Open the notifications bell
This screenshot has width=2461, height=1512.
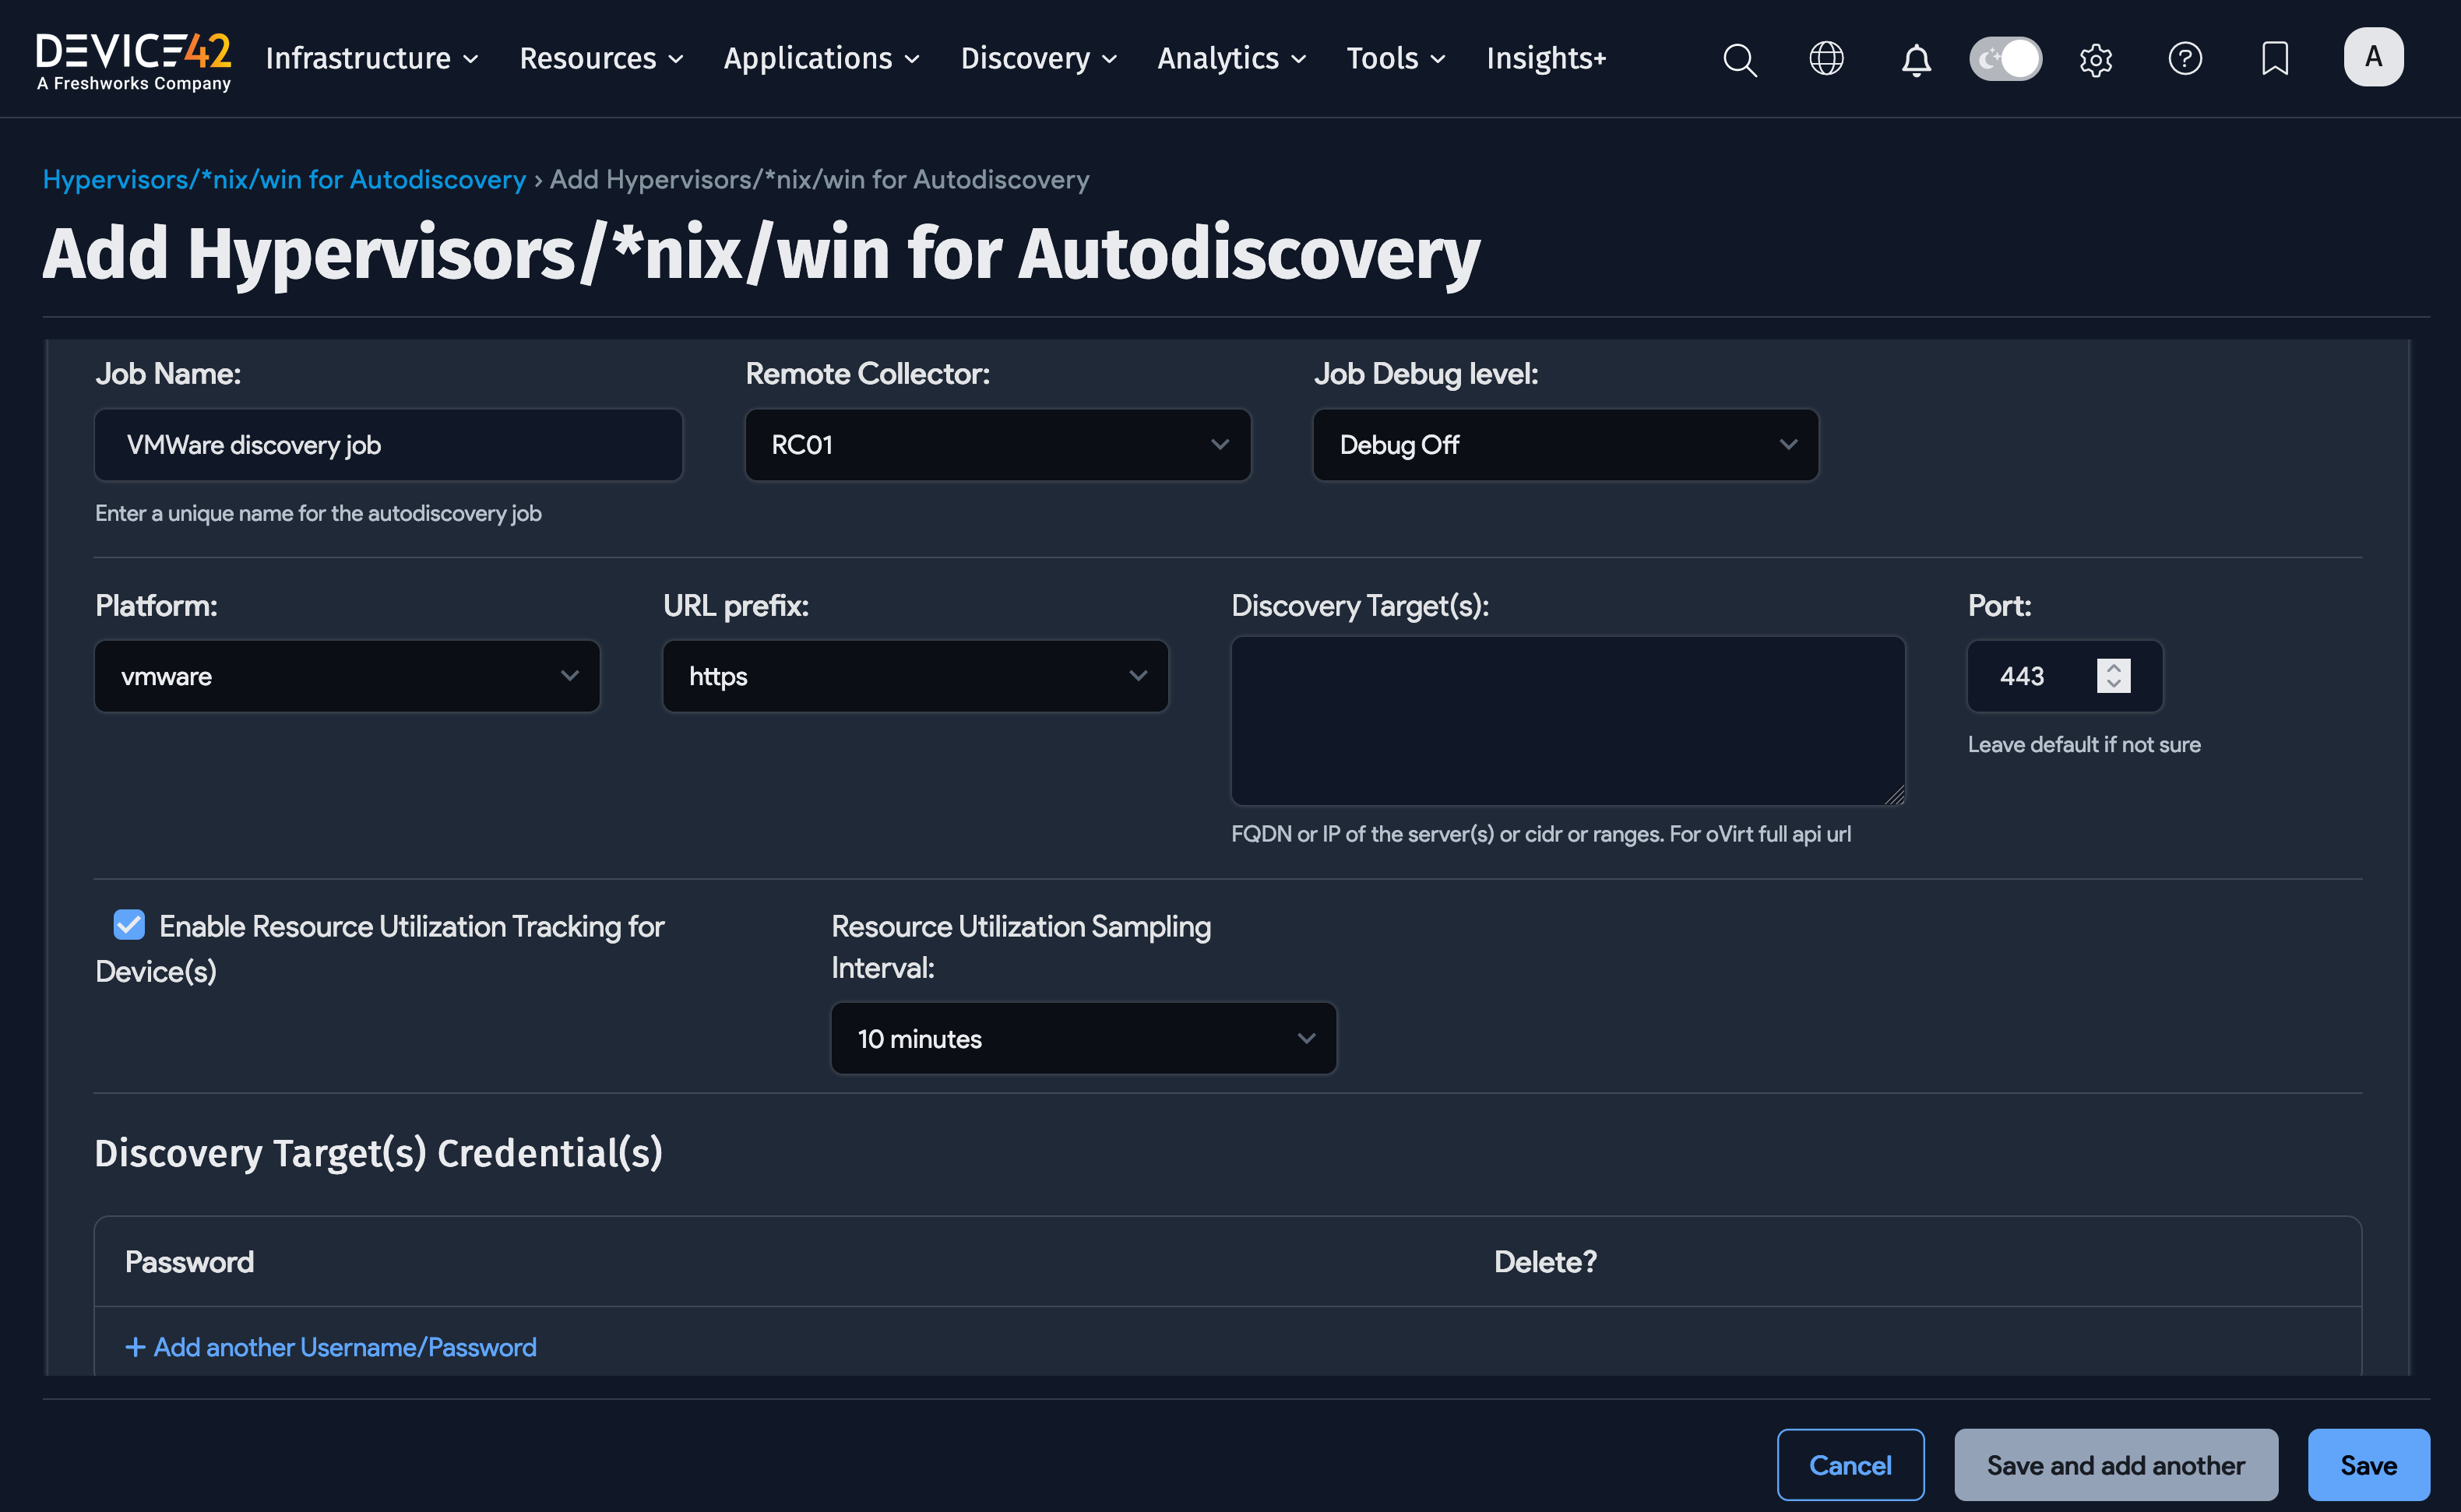pos(1916,59)
